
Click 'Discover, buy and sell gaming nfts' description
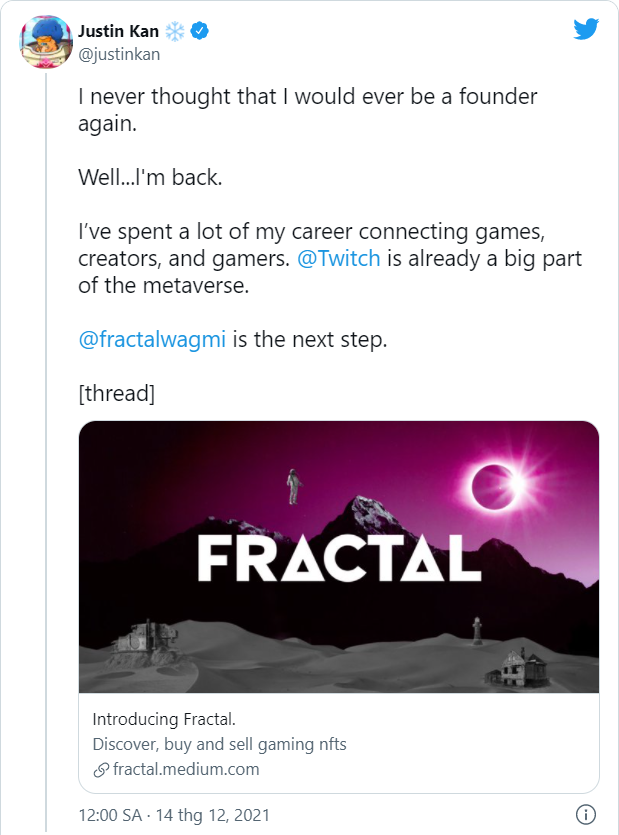point(219,744)
